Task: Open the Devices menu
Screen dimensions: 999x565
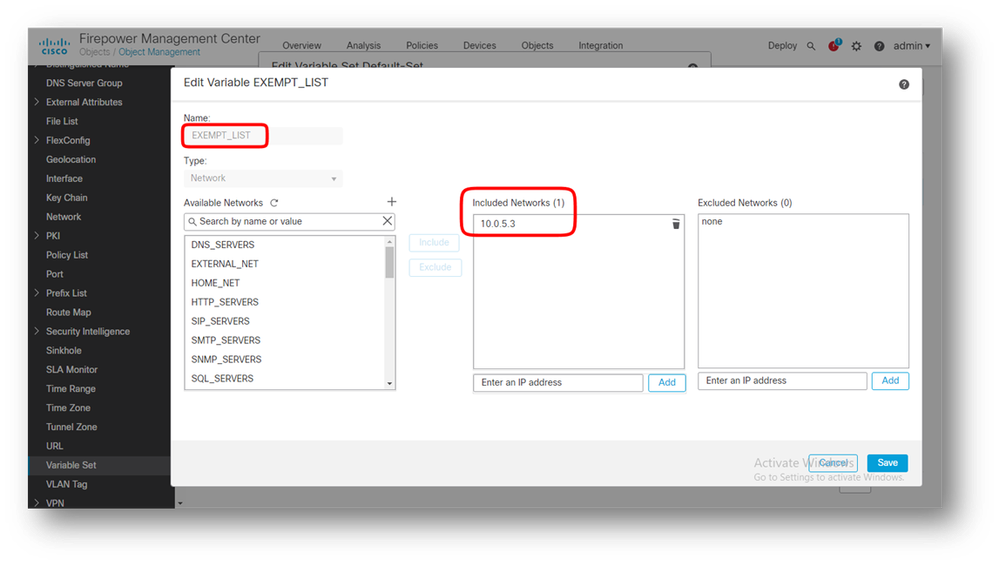Action: [x=479, y=46]
